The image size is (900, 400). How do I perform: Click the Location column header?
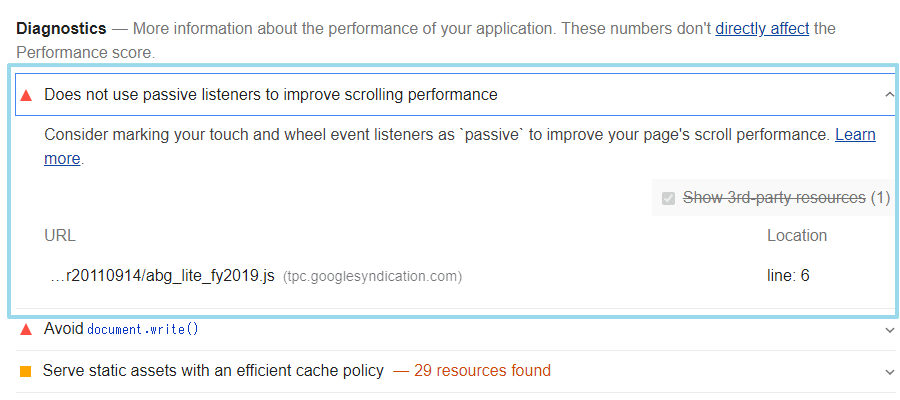tap(797, 236)
